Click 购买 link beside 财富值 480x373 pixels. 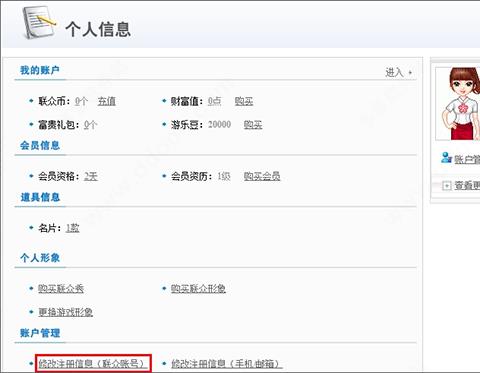(x=244, y=101)
